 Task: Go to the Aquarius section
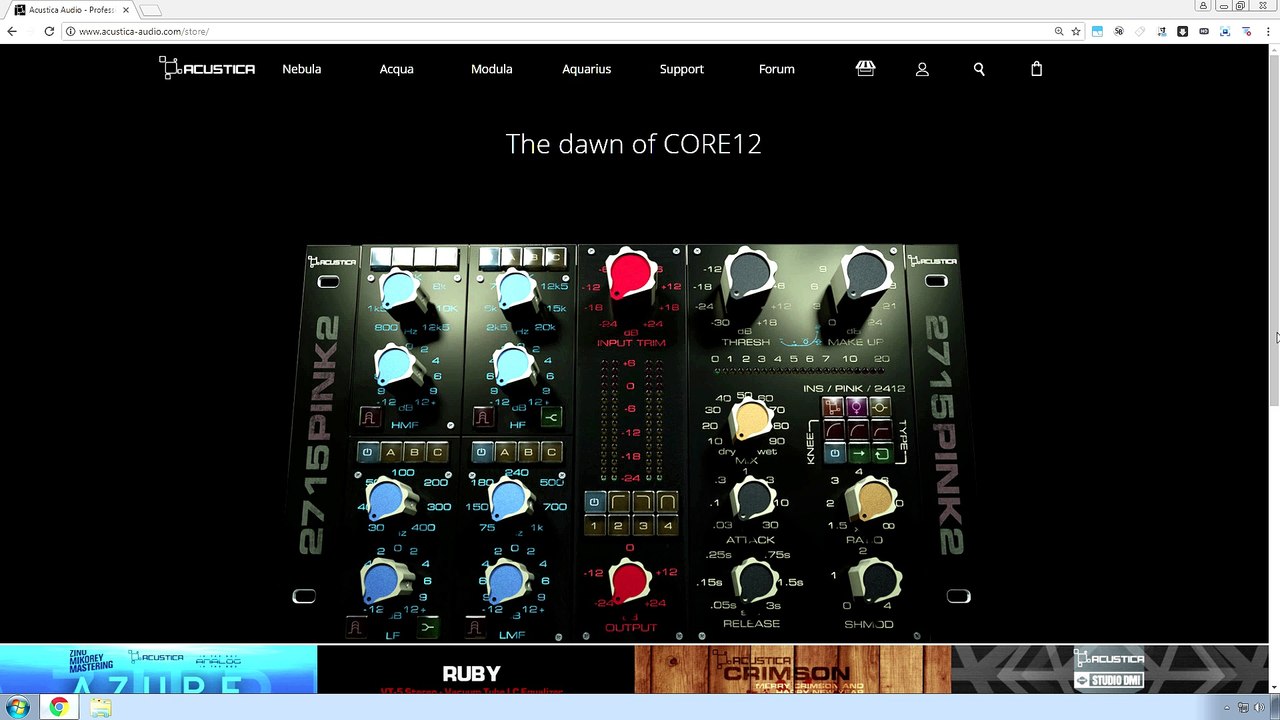point(586,69)
